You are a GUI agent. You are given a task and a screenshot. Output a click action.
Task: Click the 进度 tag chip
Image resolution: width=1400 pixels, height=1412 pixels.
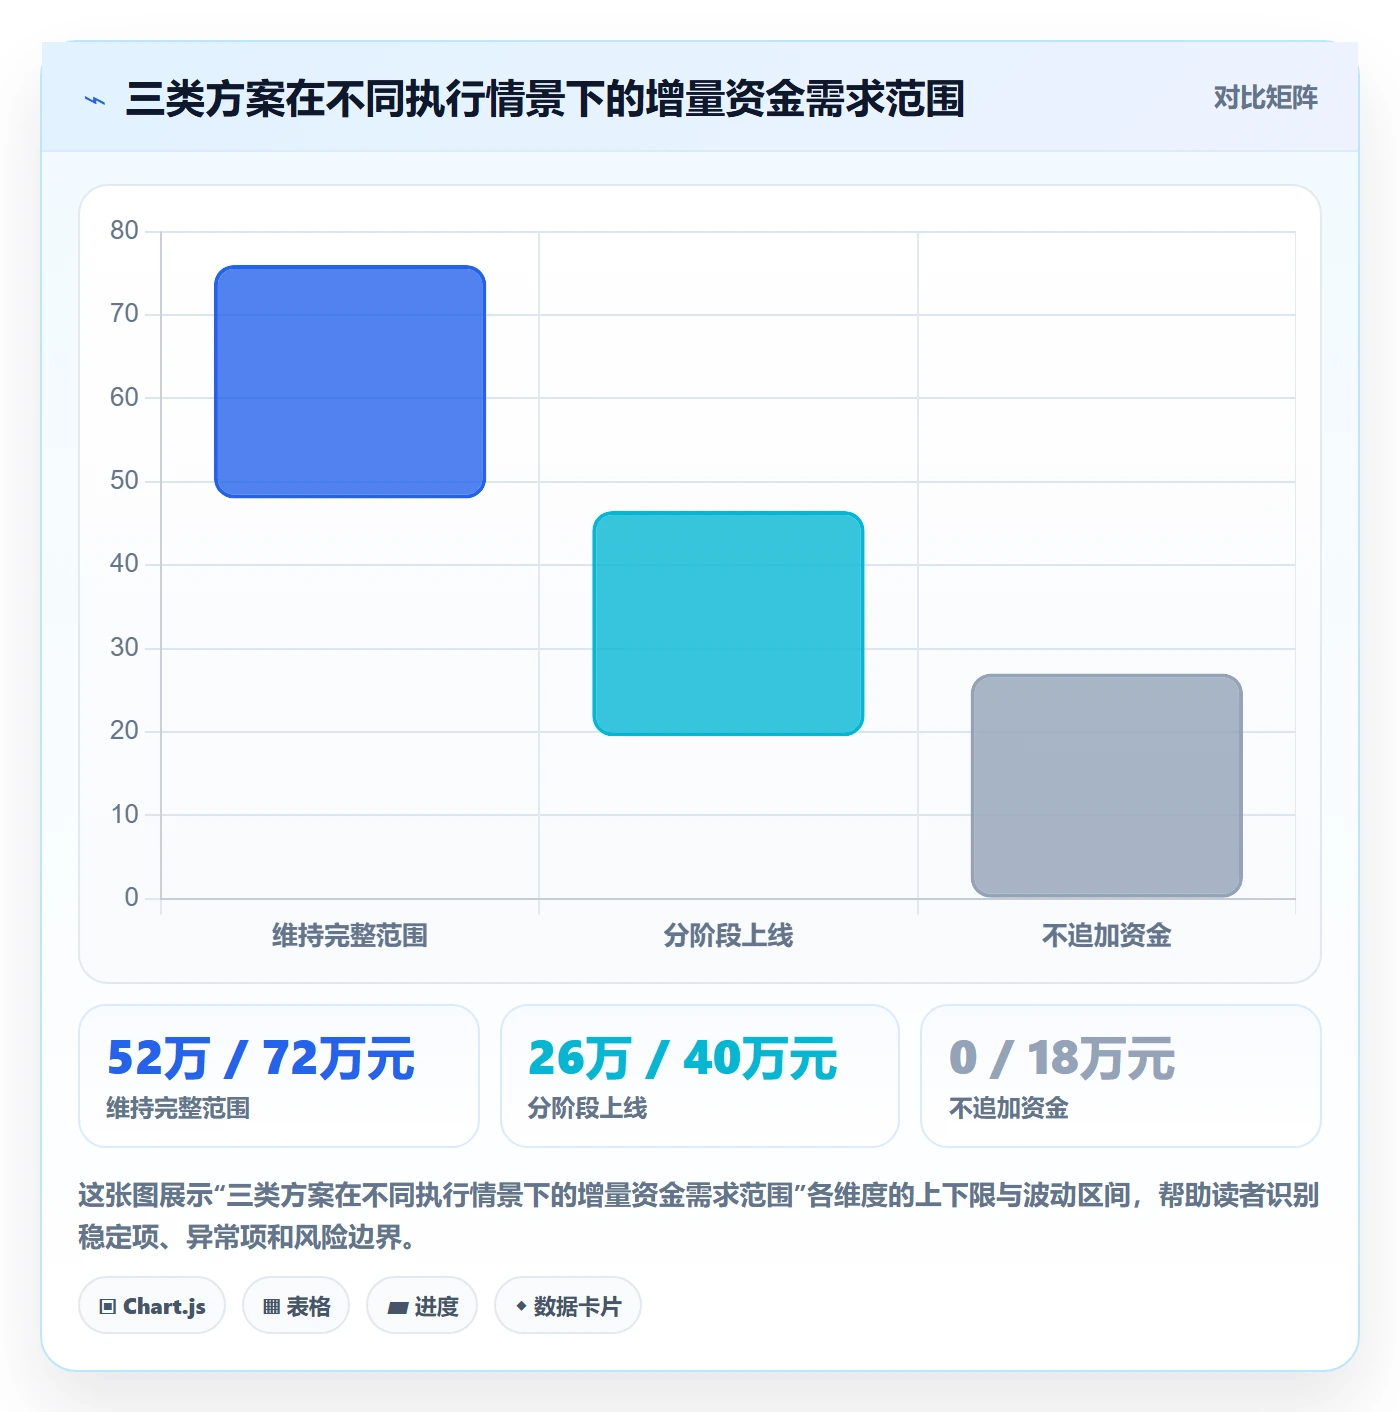pos(422,1305)
